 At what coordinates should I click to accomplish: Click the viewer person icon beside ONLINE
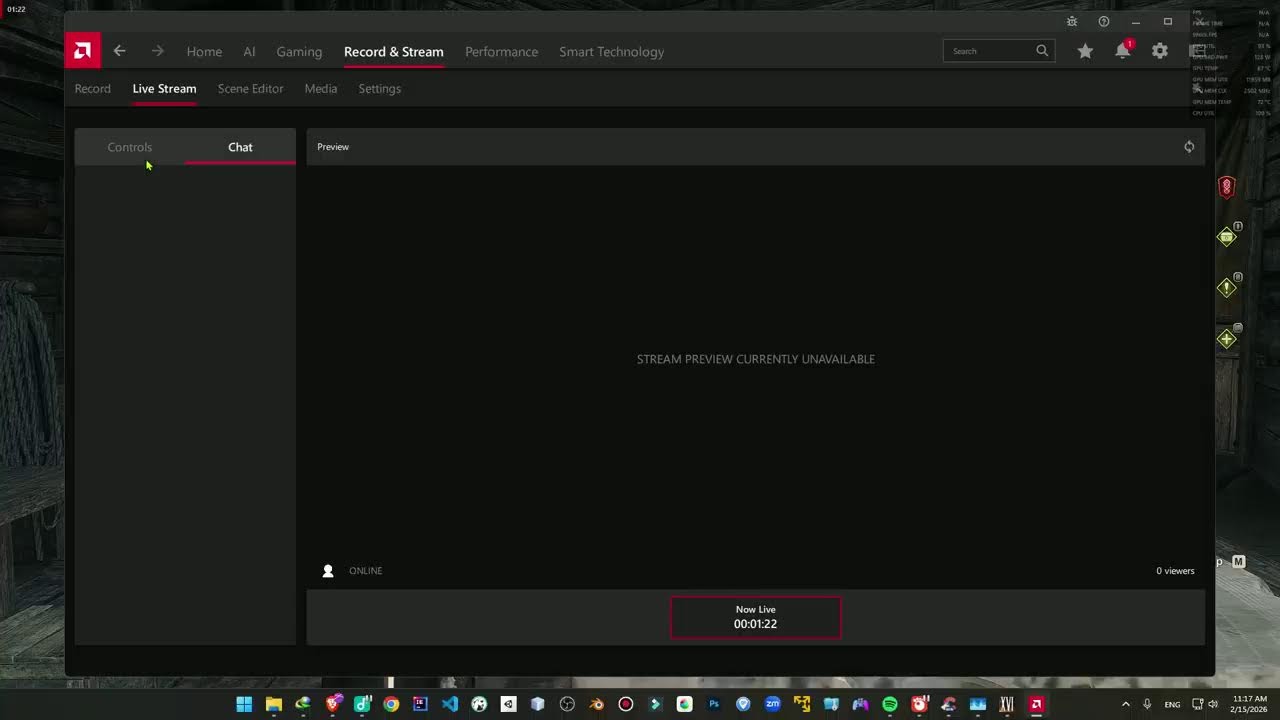(x=328, y=571)
